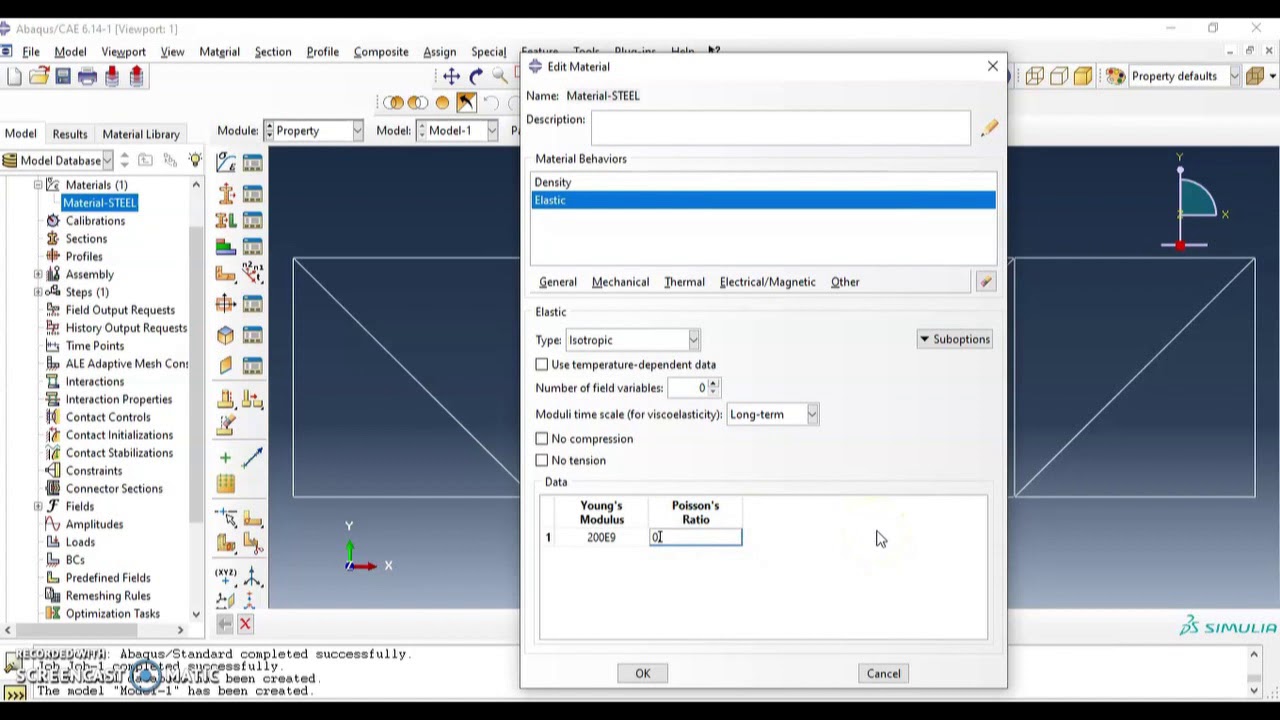
Task: Select Optimization Tasks in the model tree
Action: pyautogui.click(x=112, y=614)
